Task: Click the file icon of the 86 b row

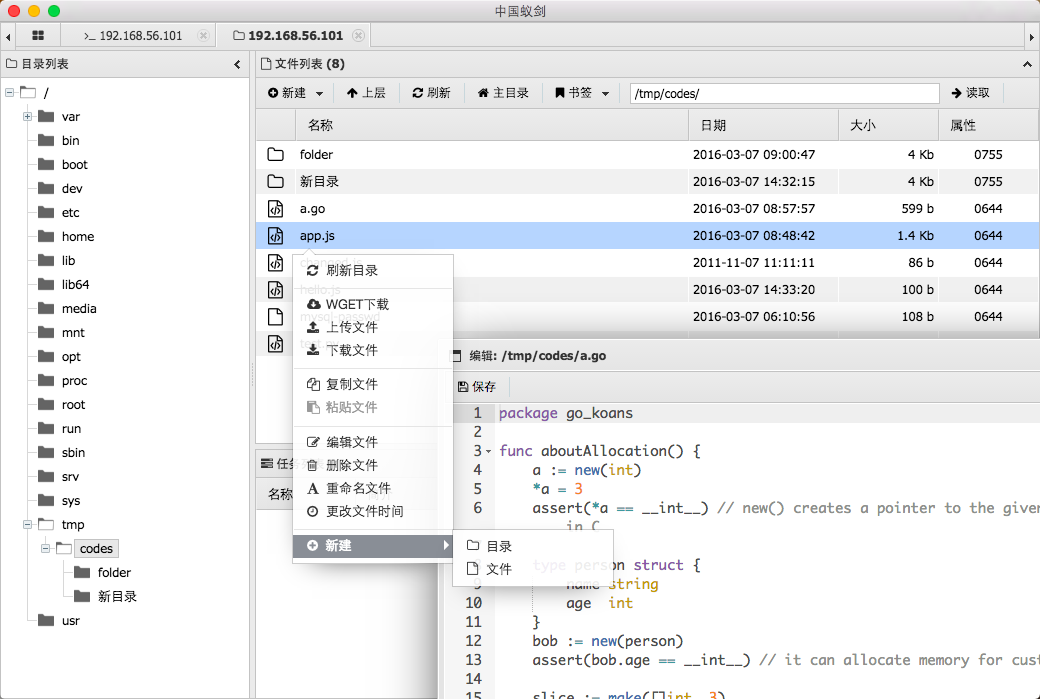Action: click(x=275, y=263)
